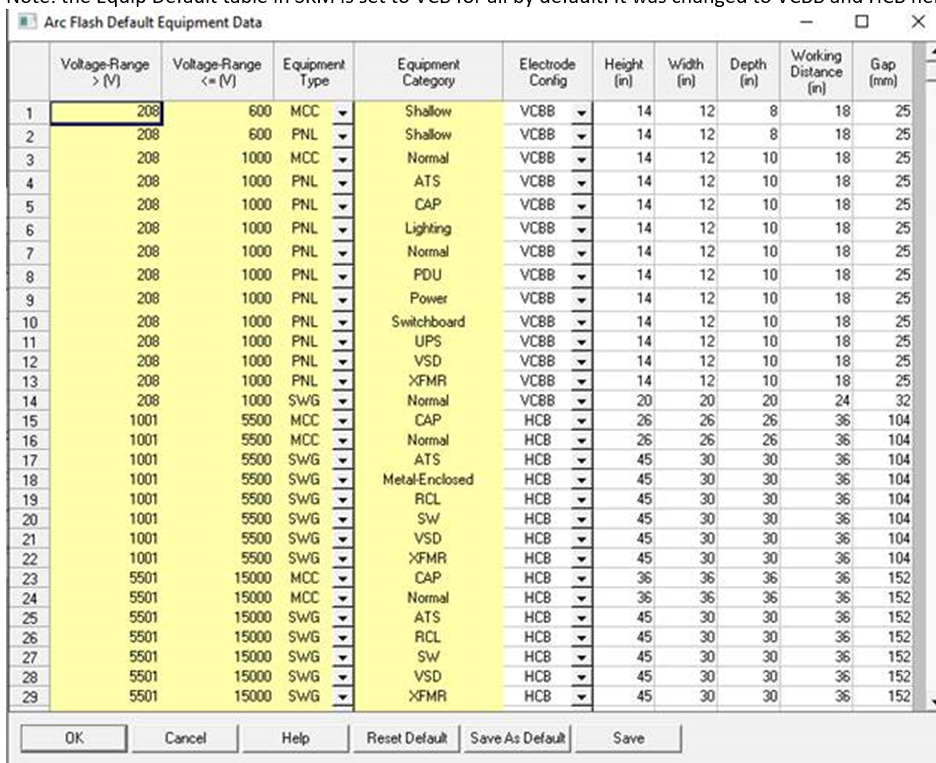Open the Help button
The image size is (936, 763).
pos(295,738)
